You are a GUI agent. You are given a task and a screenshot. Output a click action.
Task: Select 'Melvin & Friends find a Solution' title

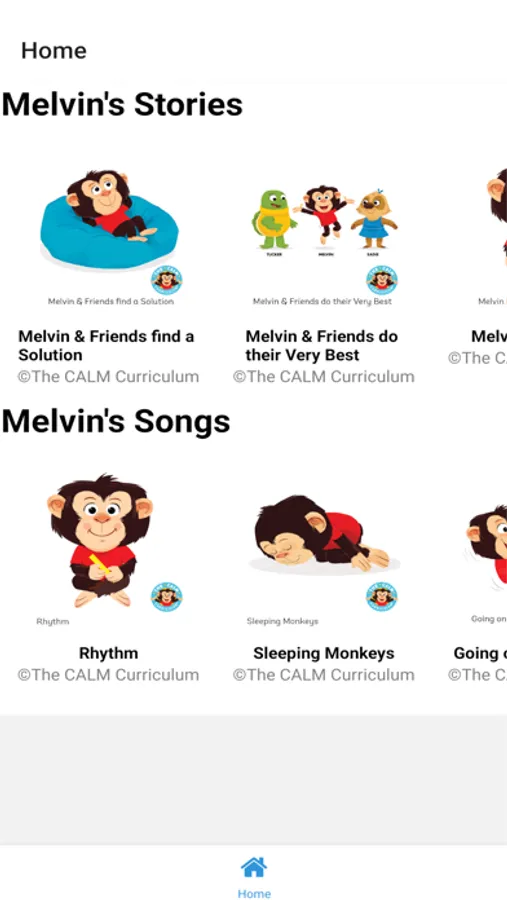click(106, 346)
